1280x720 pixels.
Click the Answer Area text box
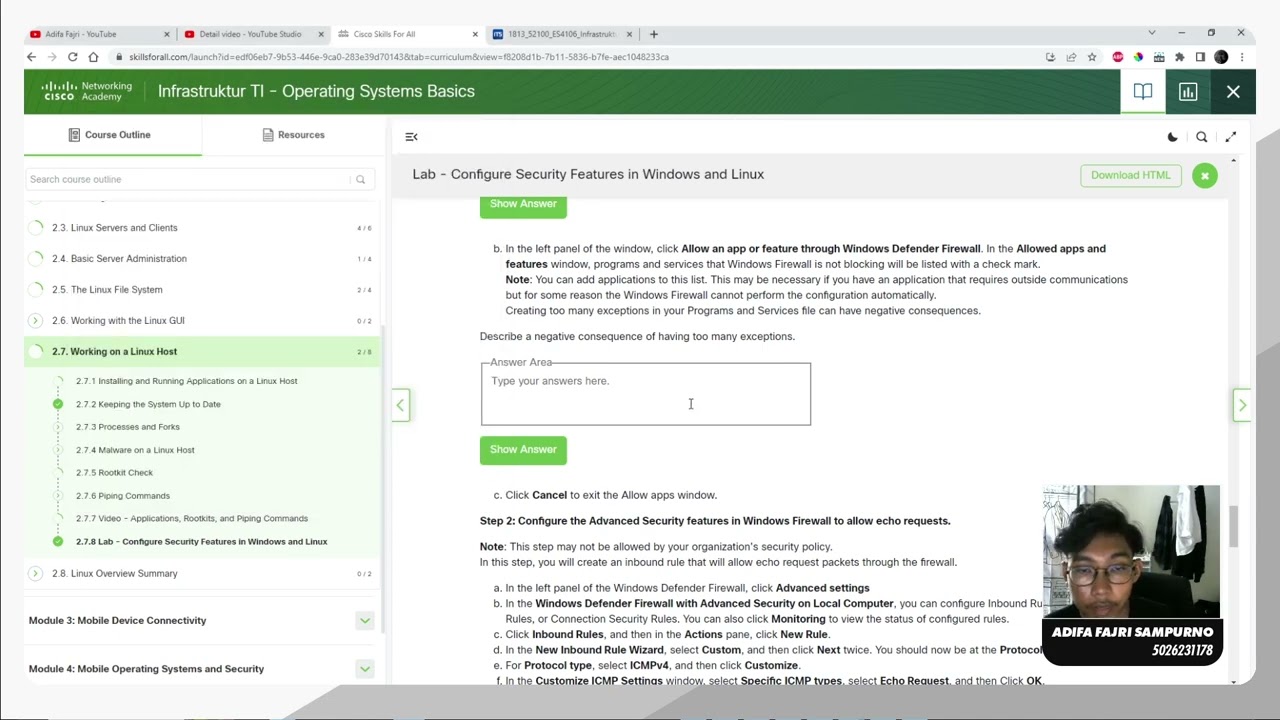pyautogui.click(x=646, y=395)
